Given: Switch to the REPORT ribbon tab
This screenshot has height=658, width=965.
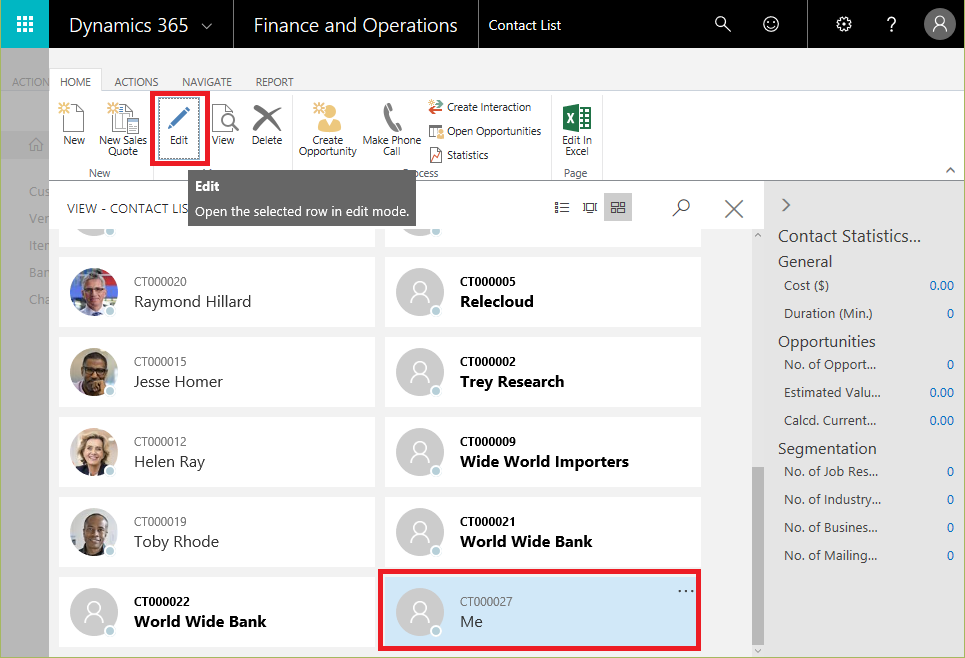Looking at the screenshot, I should (x=274, y=82).
